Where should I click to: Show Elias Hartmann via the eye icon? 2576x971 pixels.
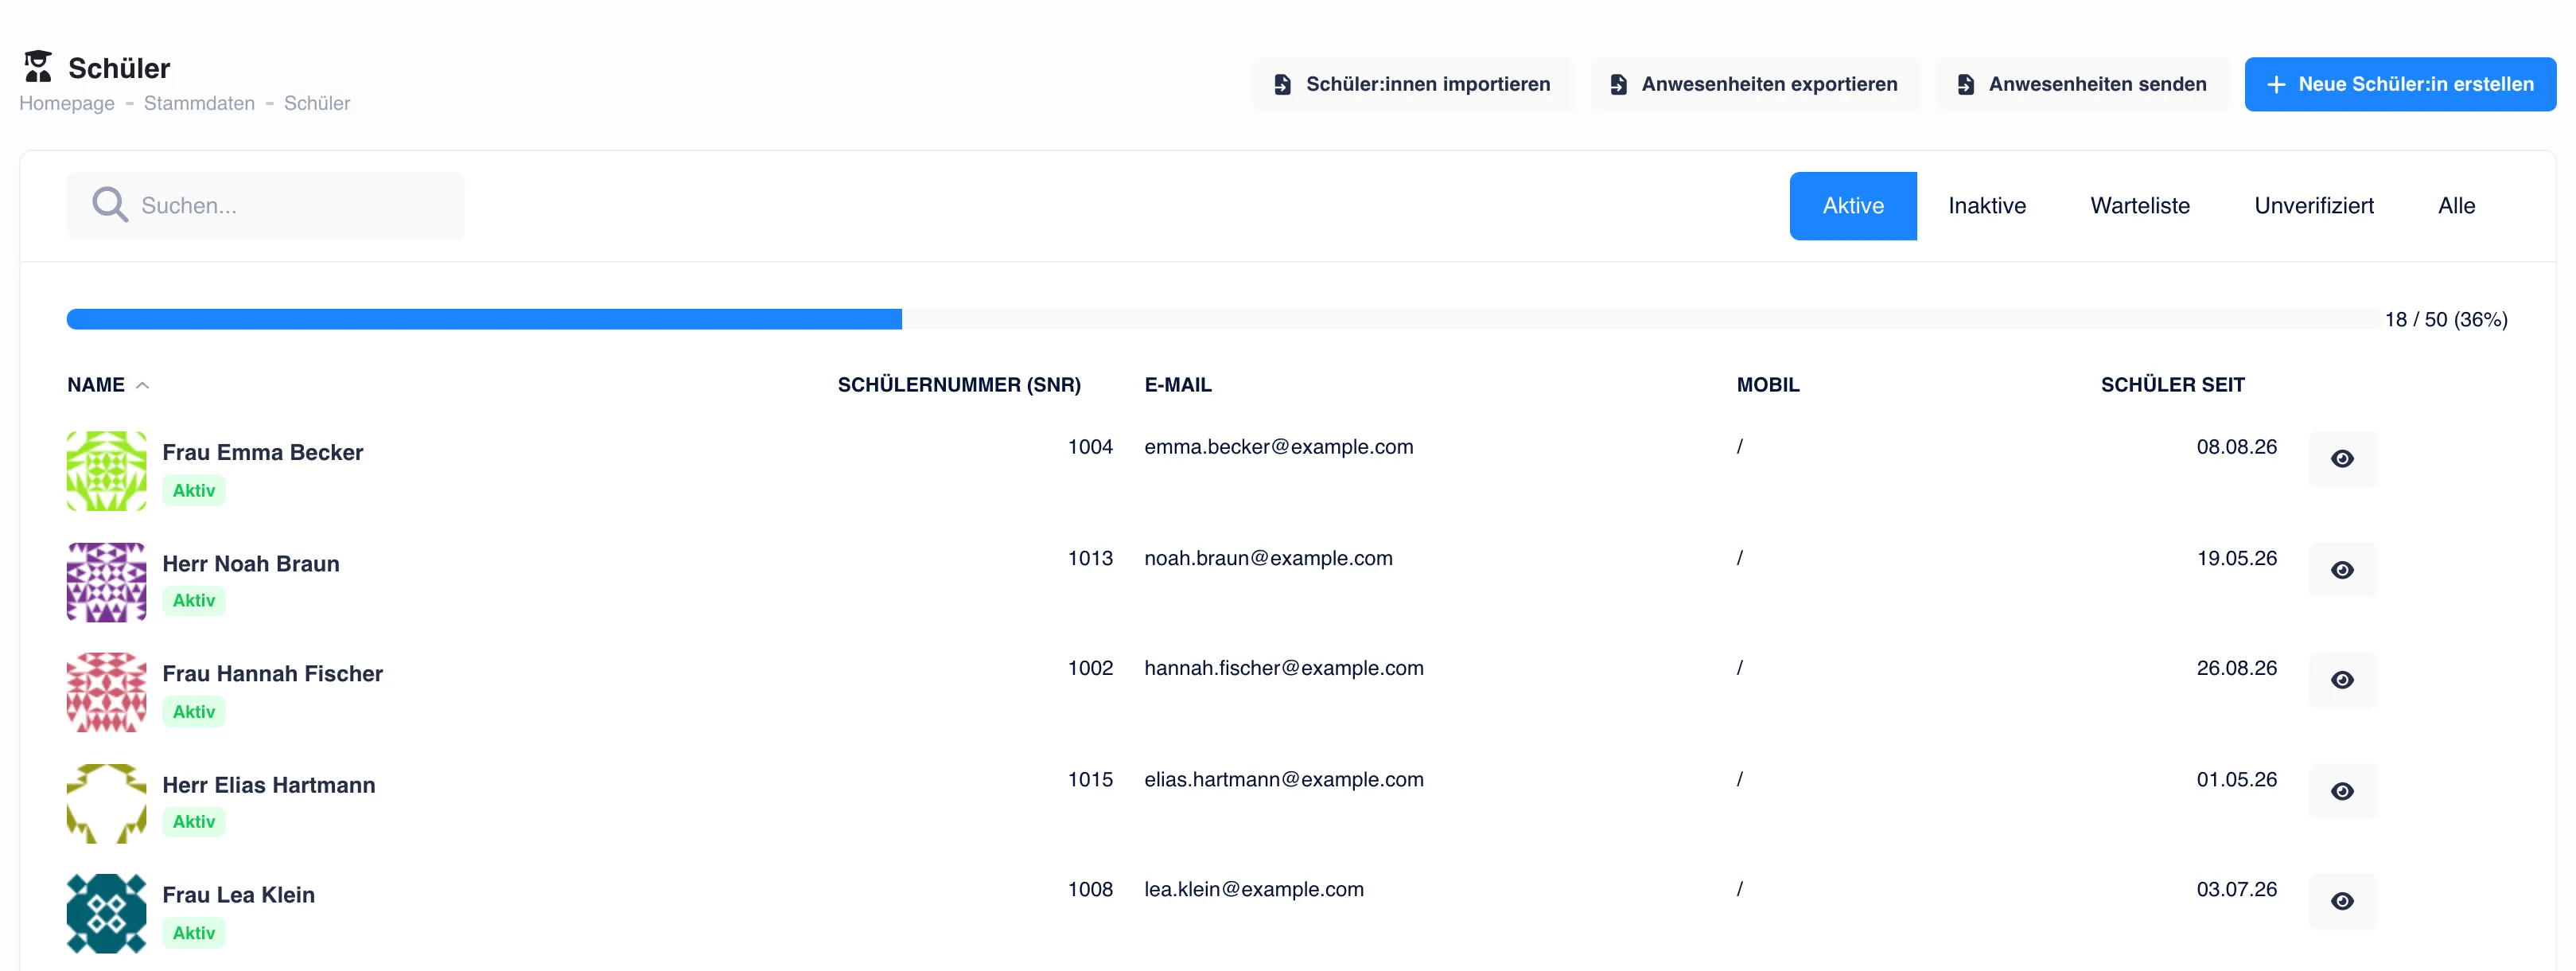pyautogui.click(x=2342, y=791)
